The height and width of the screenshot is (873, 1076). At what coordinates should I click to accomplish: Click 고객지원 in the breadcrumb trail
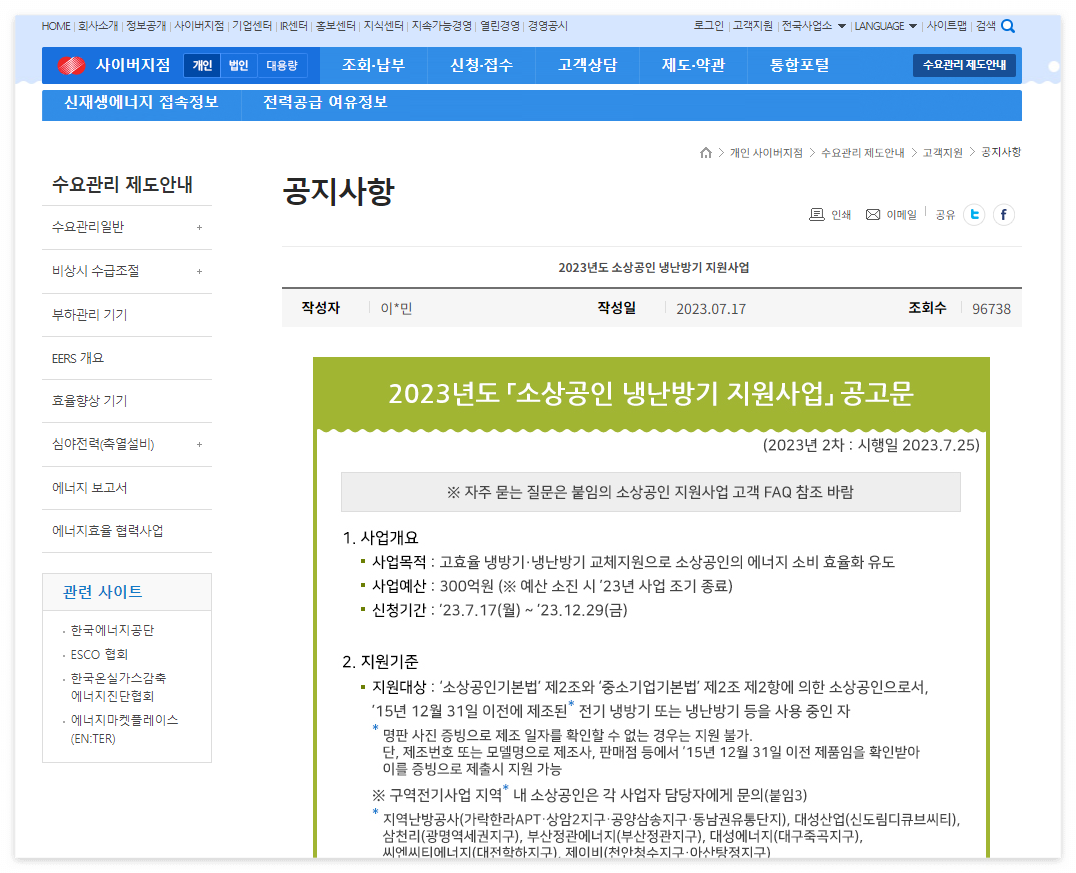click(943, 152)
